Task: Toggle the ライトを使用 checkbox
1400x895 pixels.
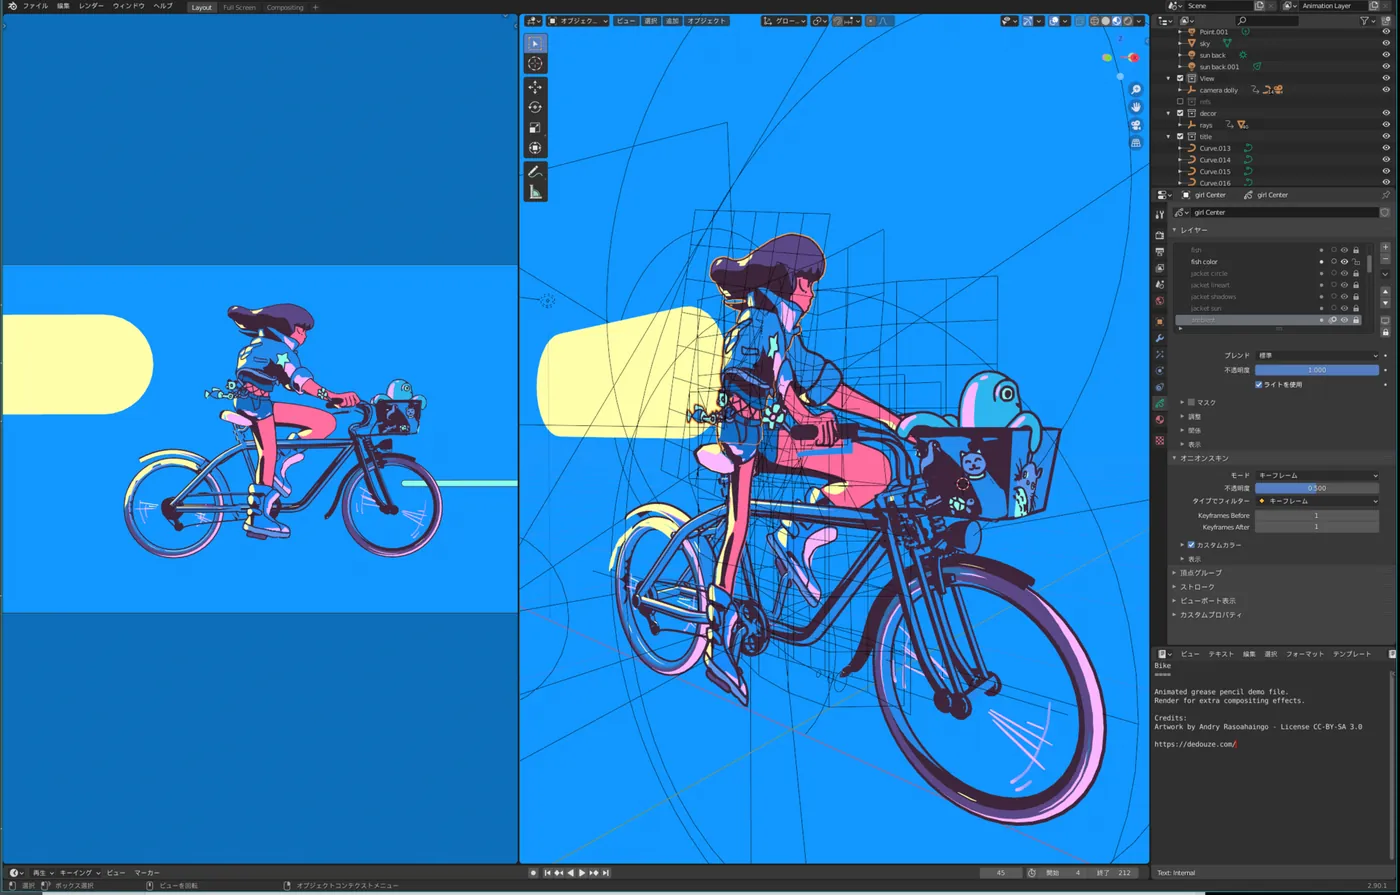Action: 1258,384
